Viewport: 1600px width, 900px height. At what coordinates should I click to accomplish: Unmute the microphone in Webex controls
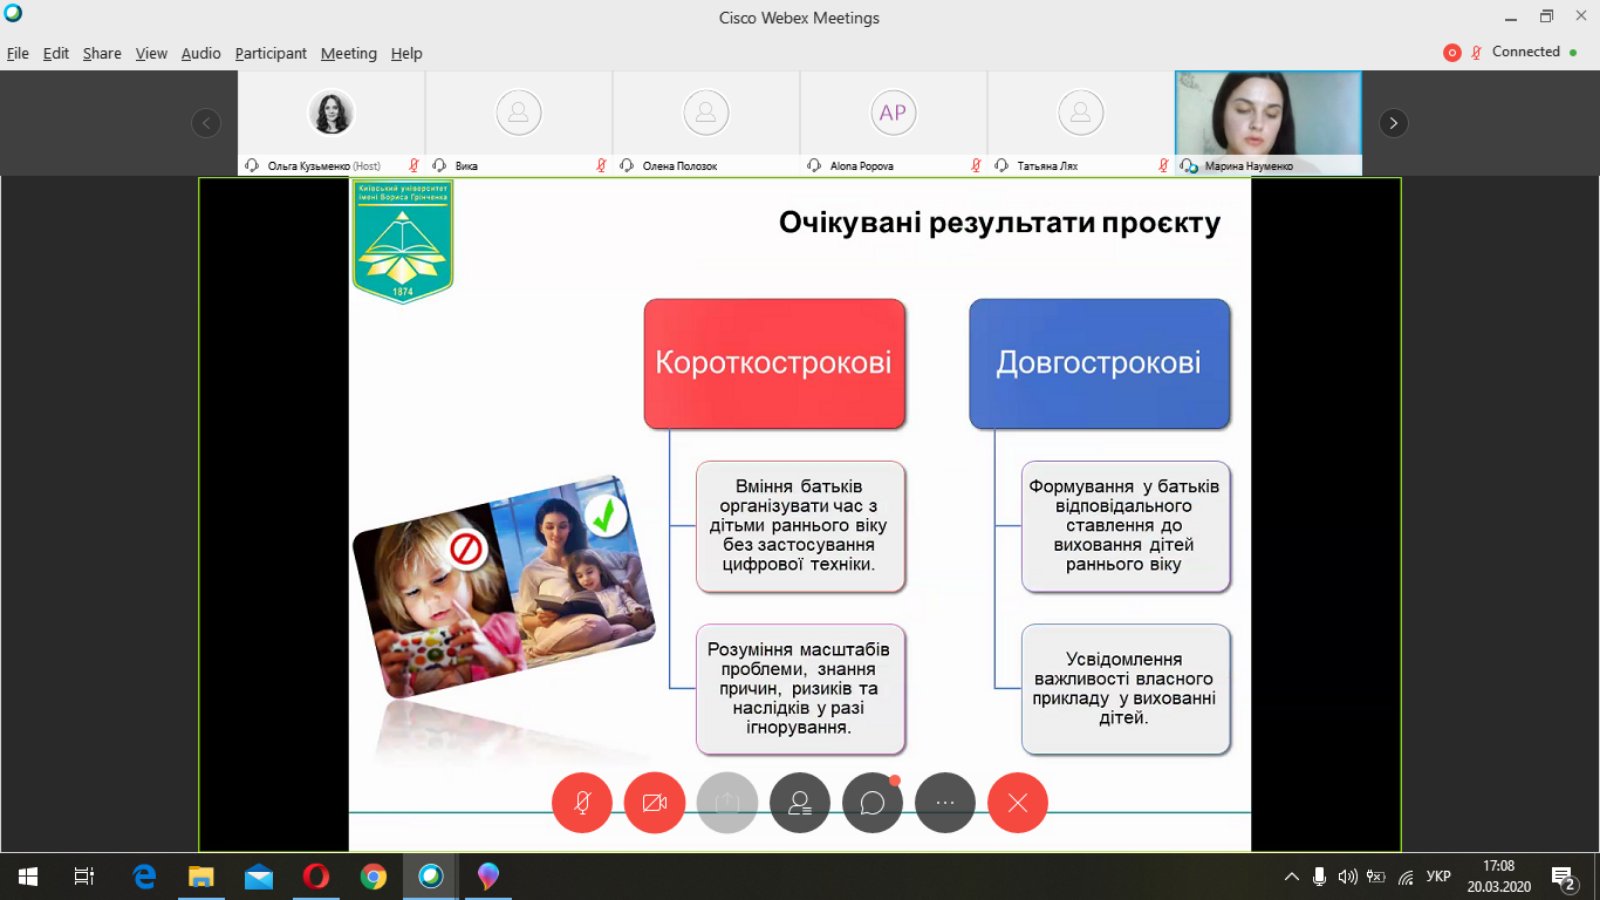coord(583,802)
